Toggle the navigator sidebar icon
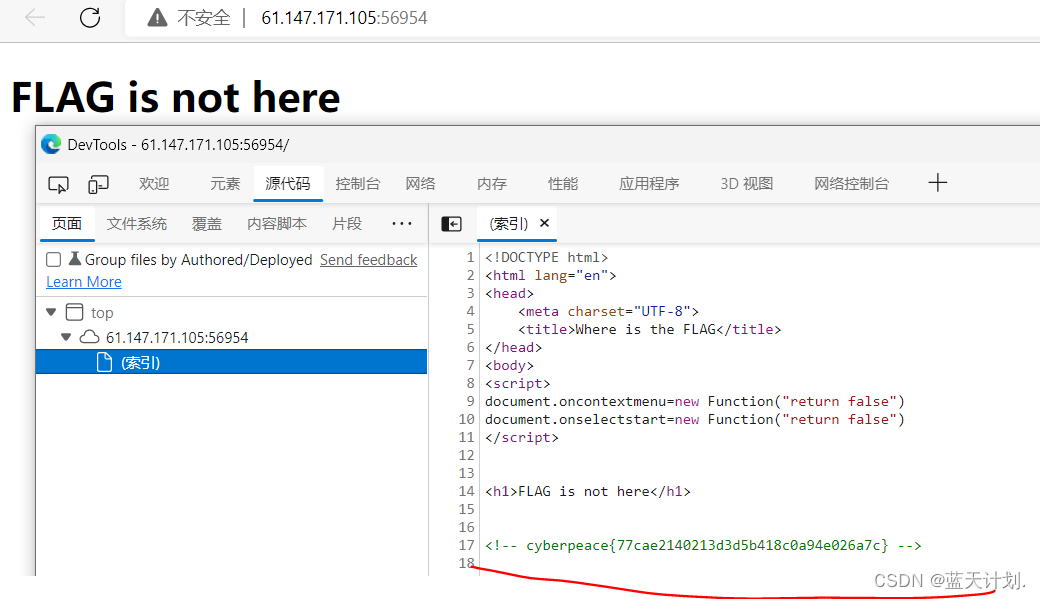 pyautogui.click(x=452, y=224)
